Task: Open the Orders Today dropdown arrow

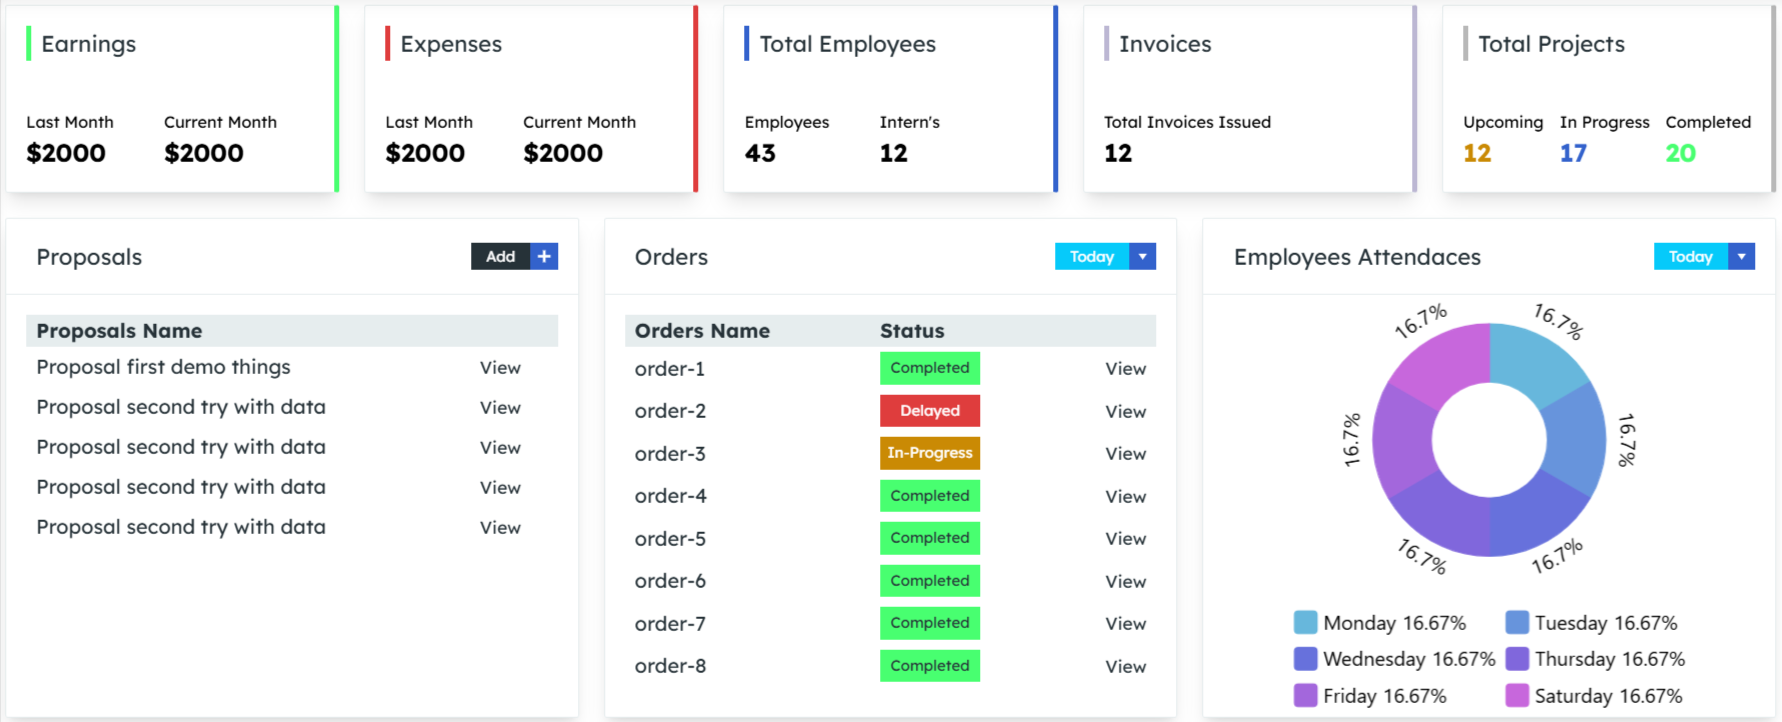Action: coord(1142,257)
